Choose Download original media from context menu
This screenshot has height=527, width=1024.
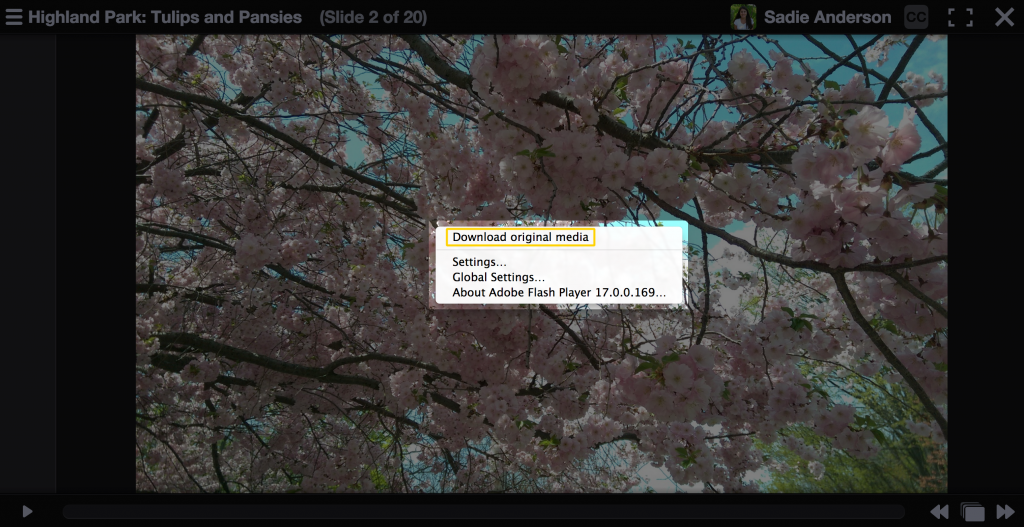point(520,237)
